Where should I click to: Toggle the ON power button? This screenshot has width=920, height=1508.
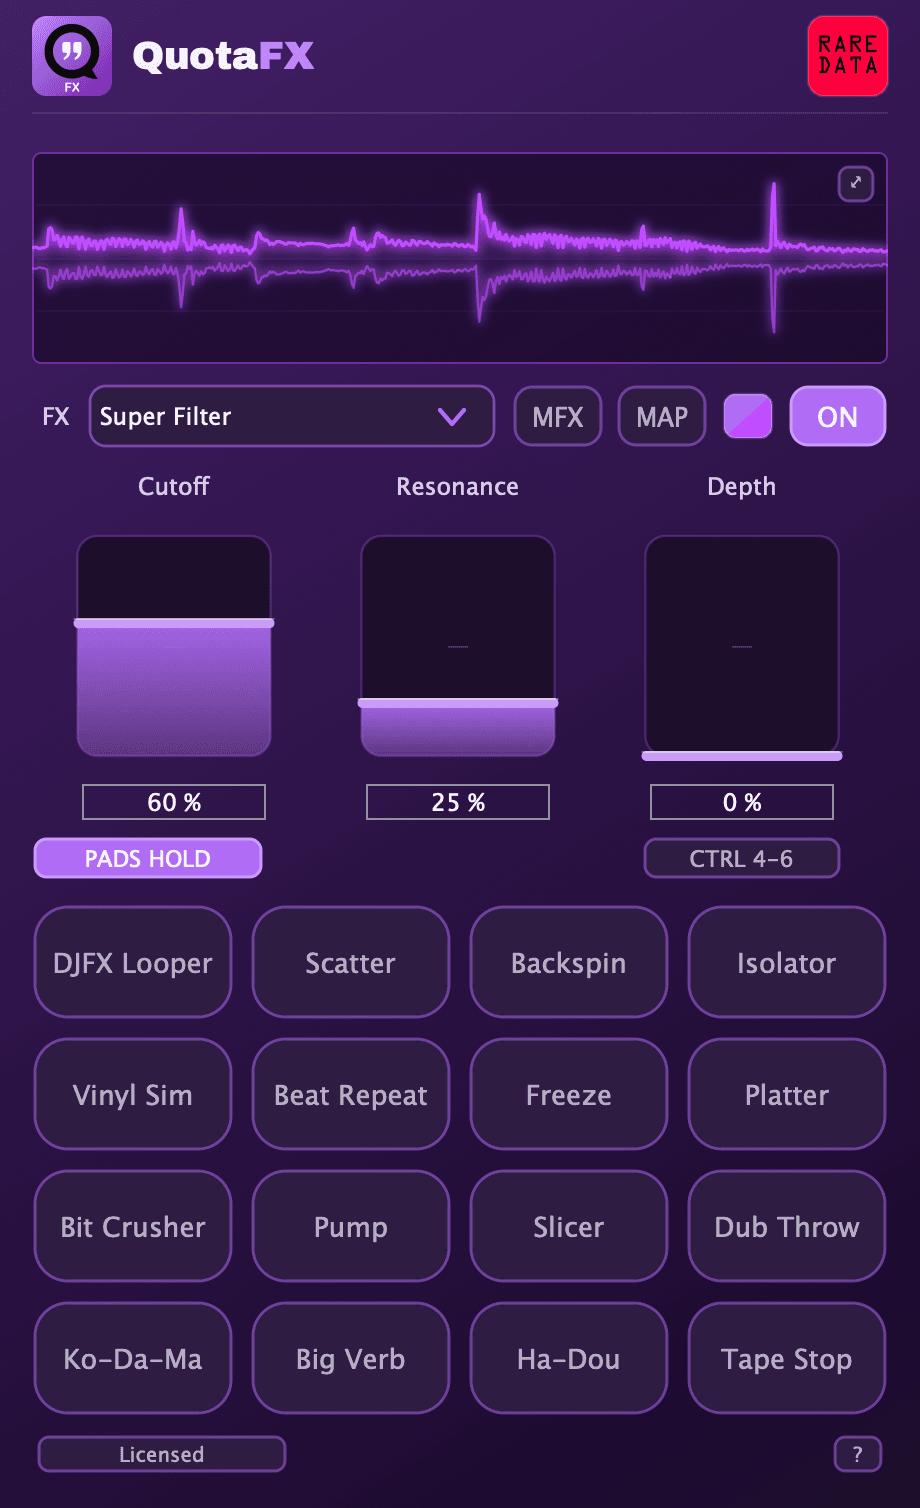pyautogui.click(x=838, y=416)
